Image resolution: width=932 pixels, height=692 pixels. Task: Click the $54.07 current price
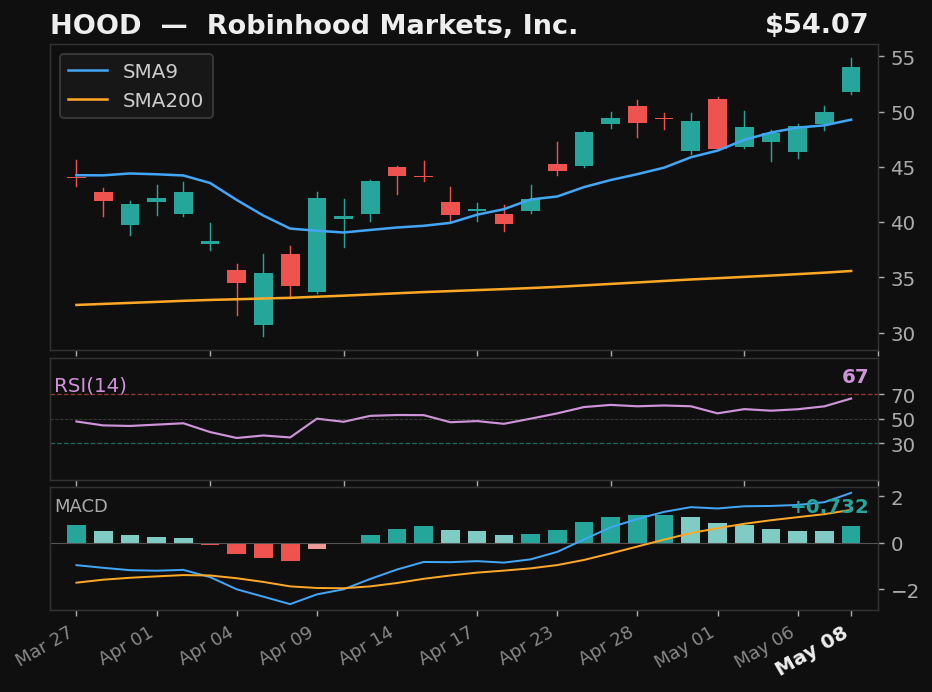tap(817, 24)
